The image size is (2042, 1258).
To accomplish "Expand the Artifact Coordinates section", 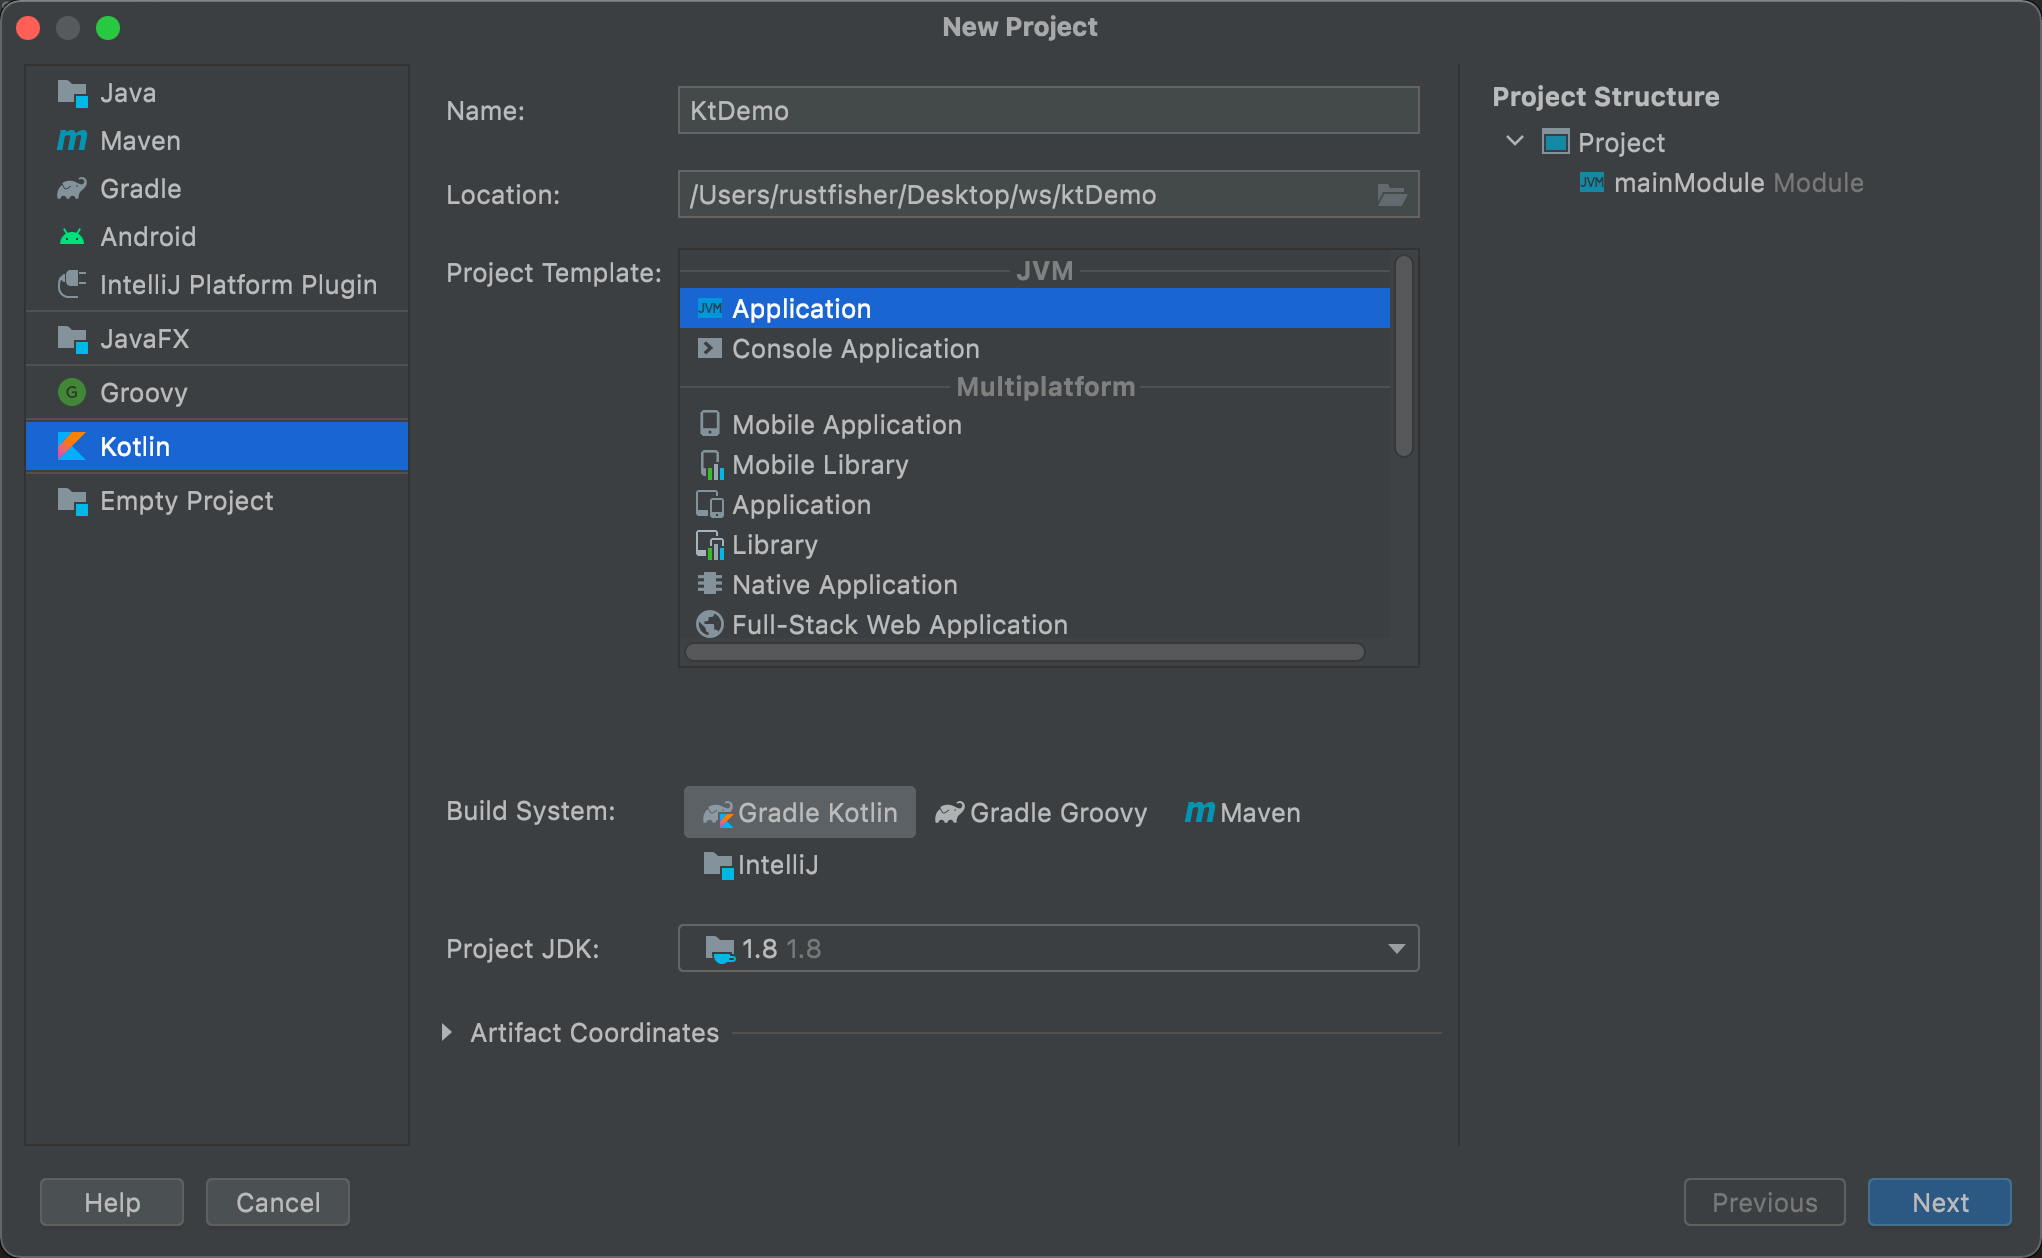I will point(447,1033).
